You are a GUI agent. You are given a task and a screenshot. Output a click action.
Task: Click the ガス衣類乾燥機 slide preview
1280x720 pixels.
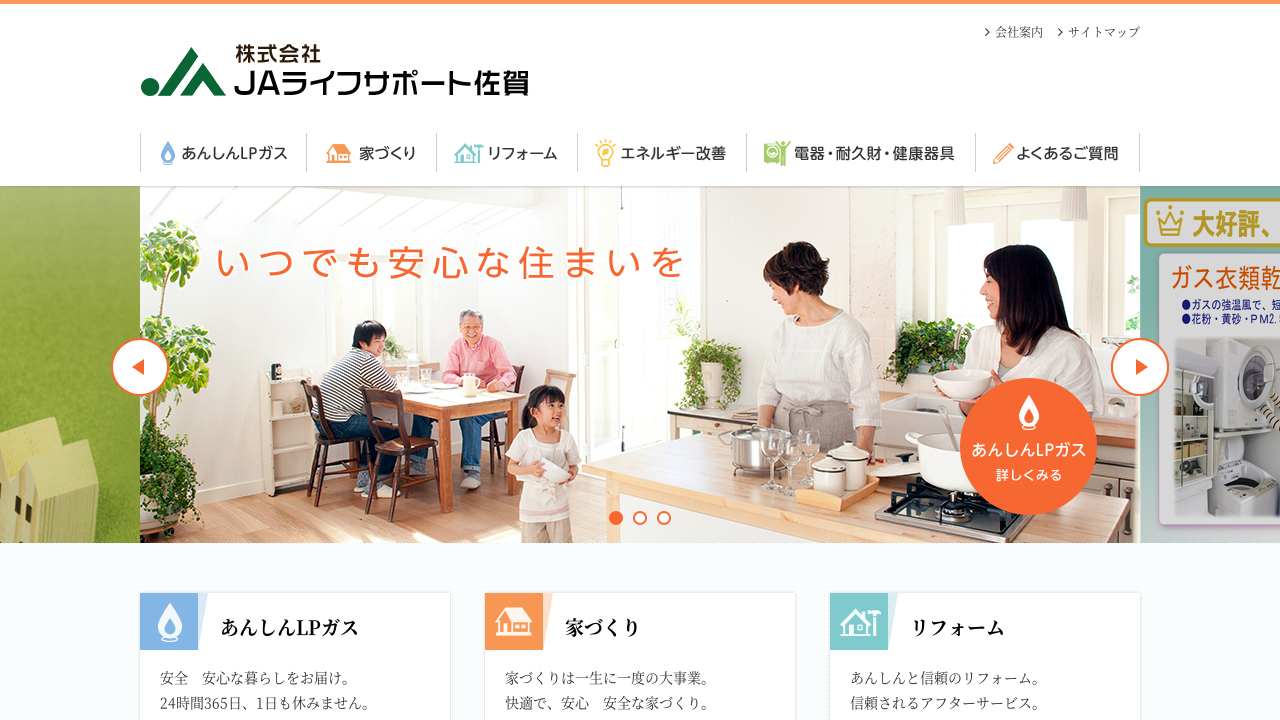[1210, 365]
